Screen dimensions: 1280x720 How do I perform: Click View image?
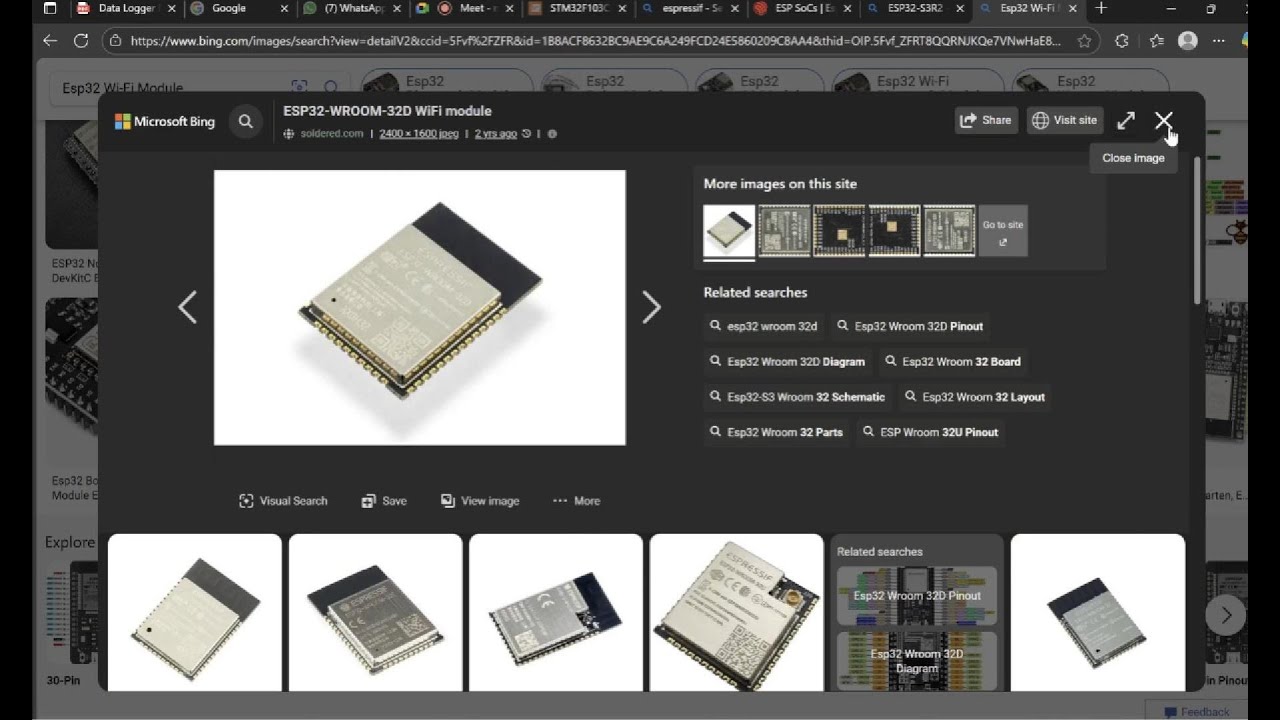(x=480, y=501)
